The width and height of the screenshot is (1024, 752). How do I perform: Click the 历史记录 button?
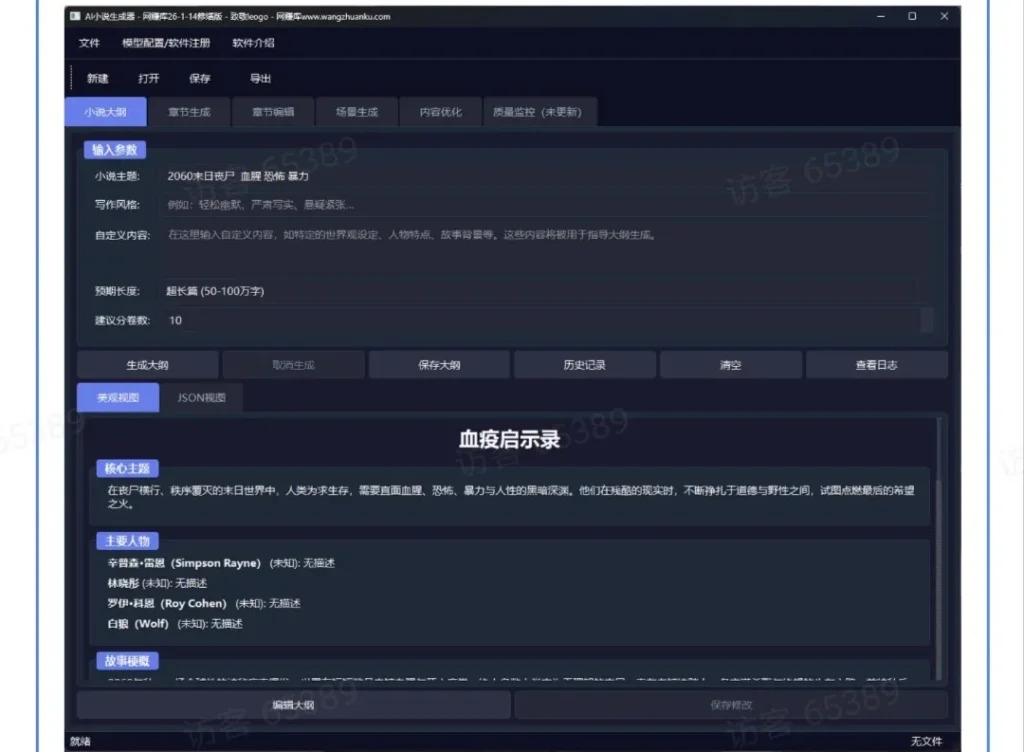(x=584, y=365)
